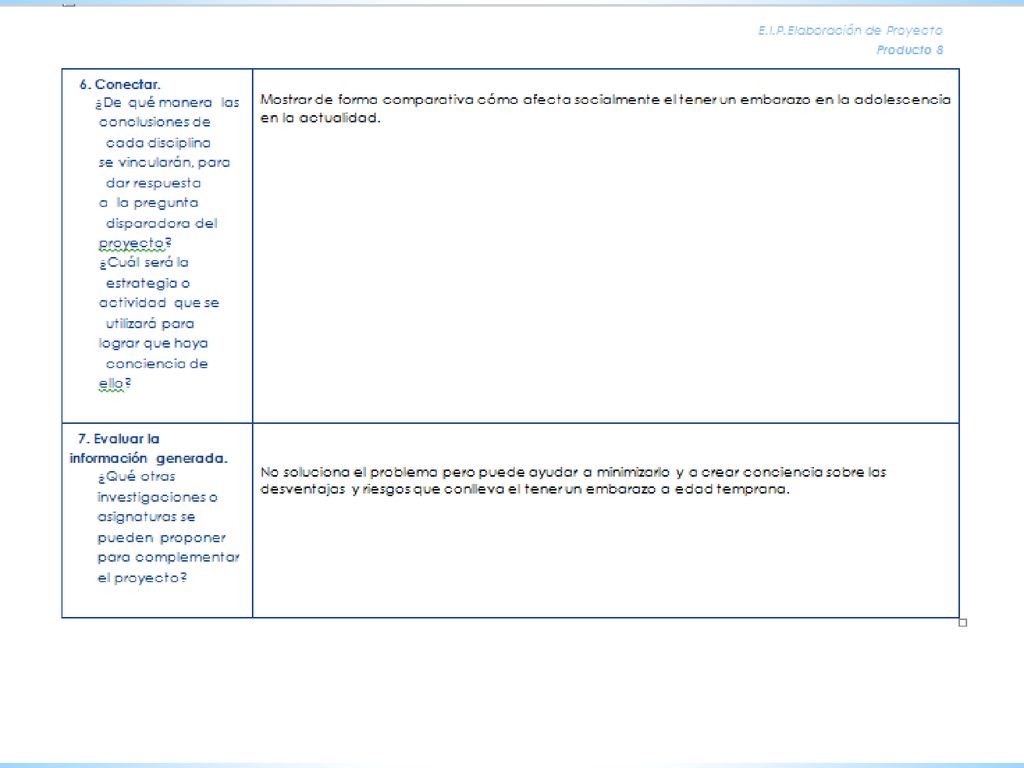Viewport: 1024px width, 768px height.
Task: Click the text 'para complementar'
Action: pos(168,558)
